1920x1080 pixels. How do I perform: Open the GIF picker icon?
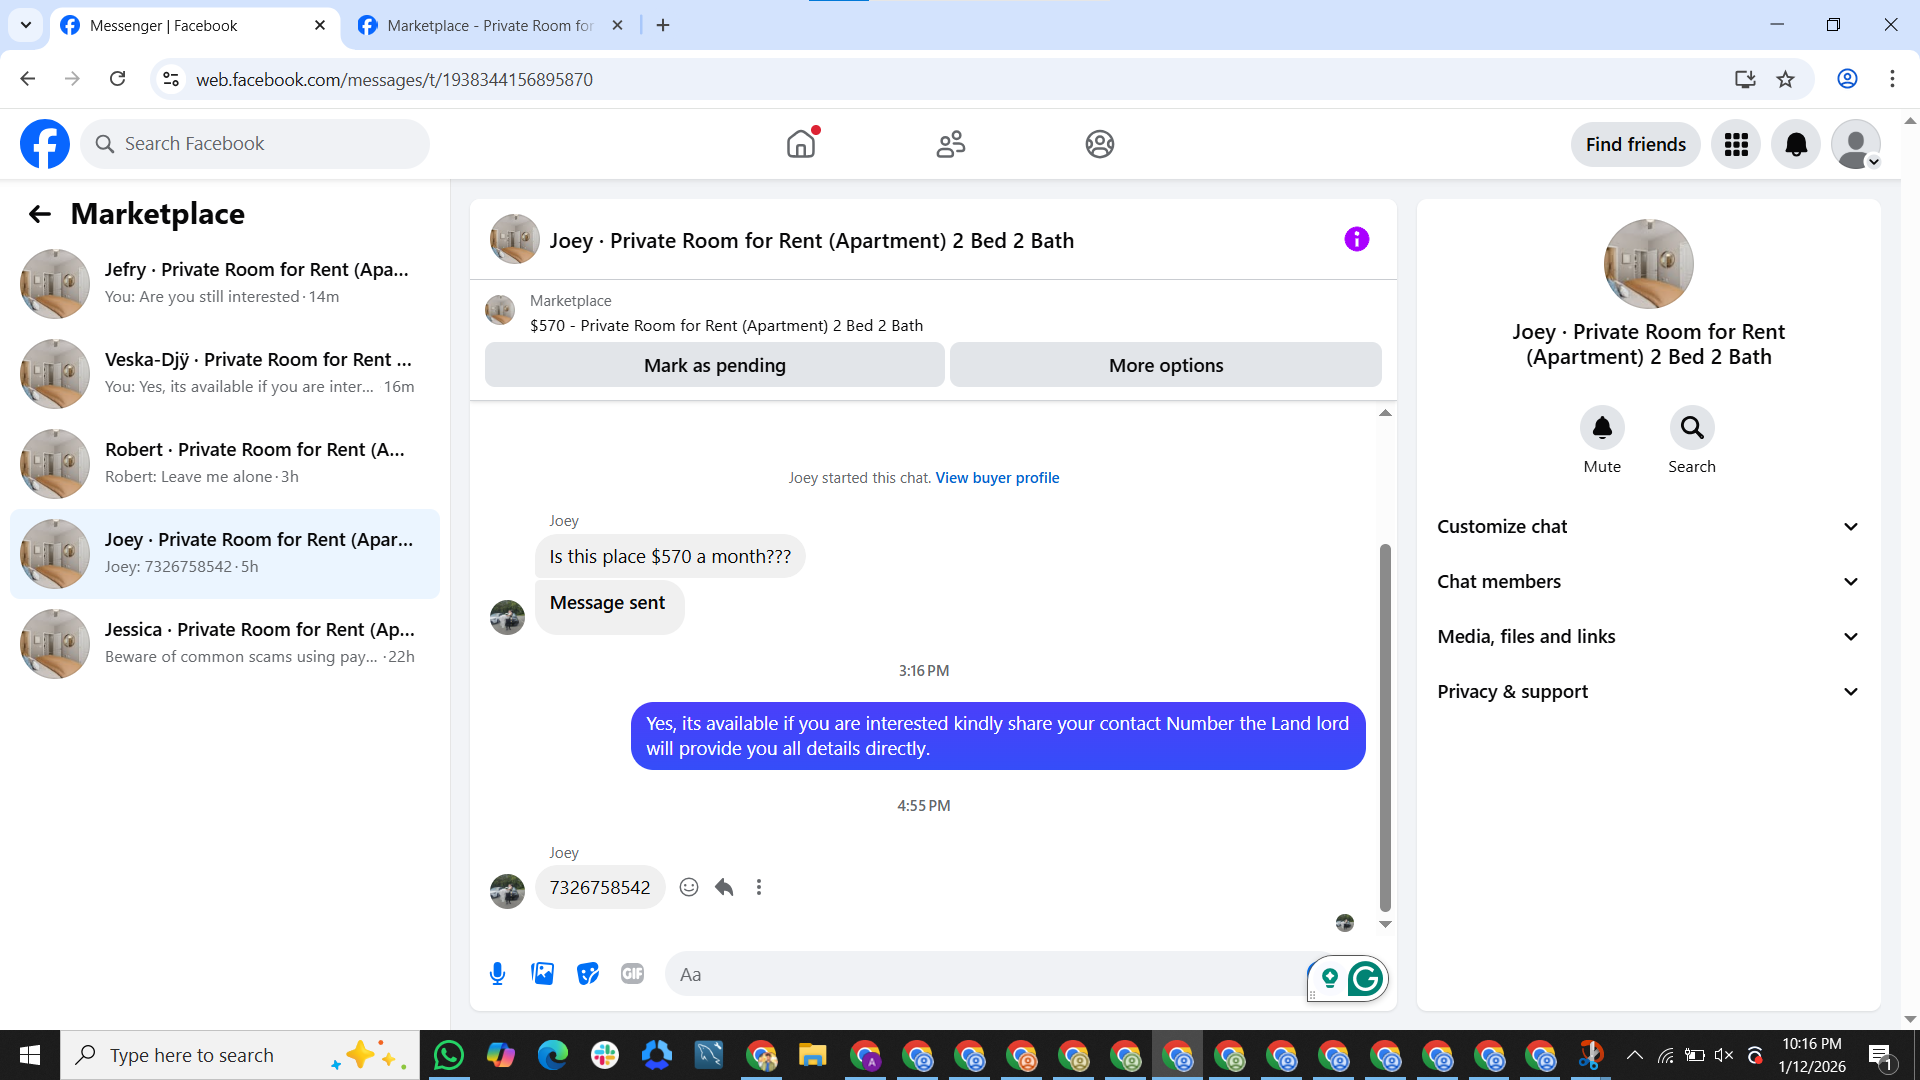click(632, 974)
